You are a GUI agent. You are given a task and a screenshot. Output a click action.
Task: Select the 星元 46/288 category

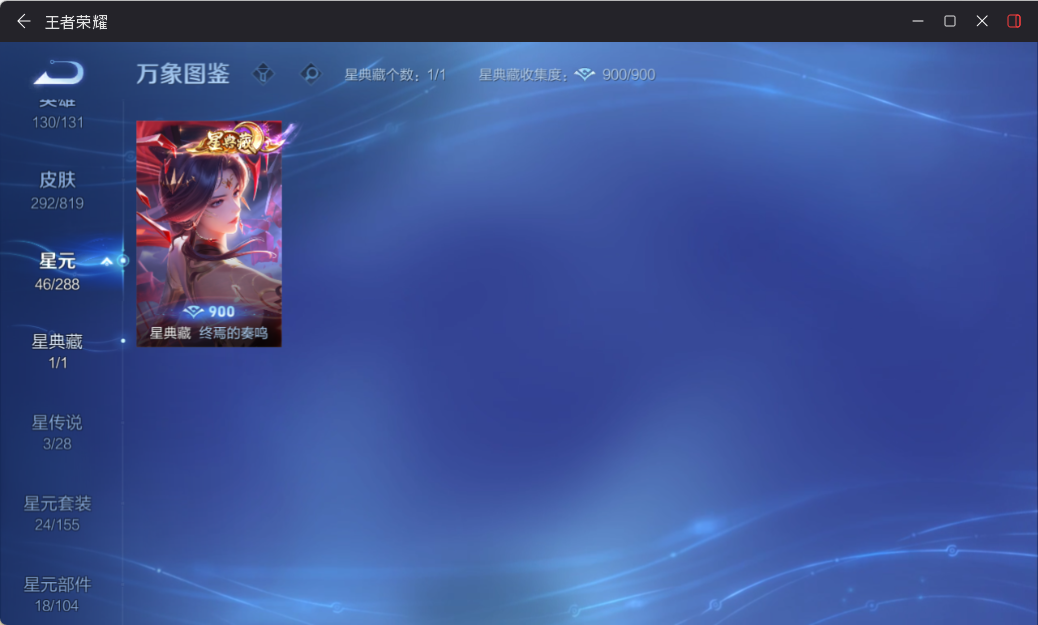pyautogui.click(x=58, y=271)
